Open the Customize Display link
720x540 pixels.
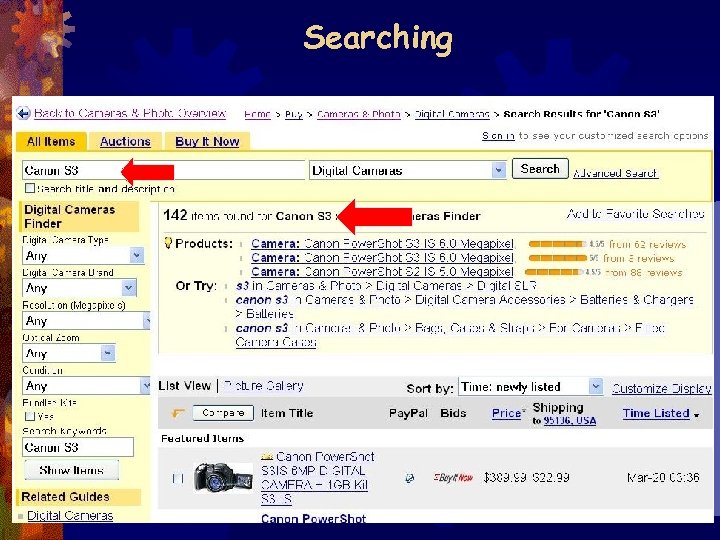[662, 388]
